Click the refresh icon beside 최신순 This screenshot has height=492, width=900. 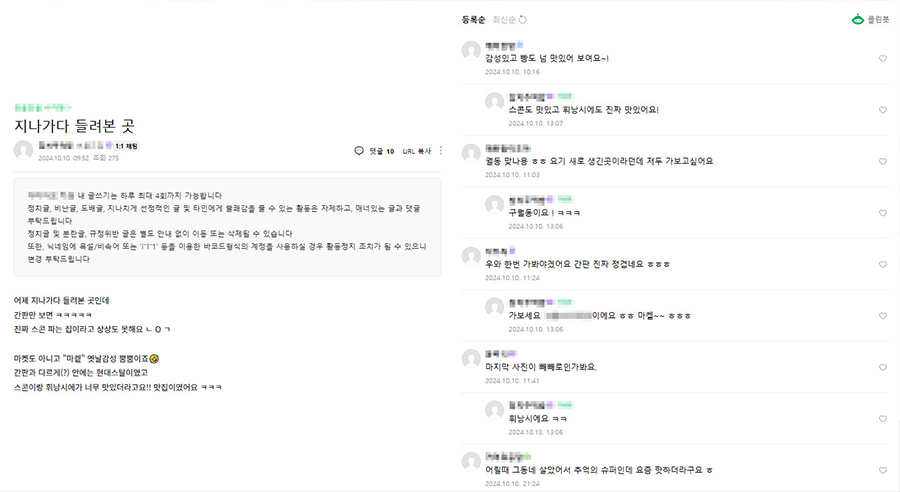point(522,19)
